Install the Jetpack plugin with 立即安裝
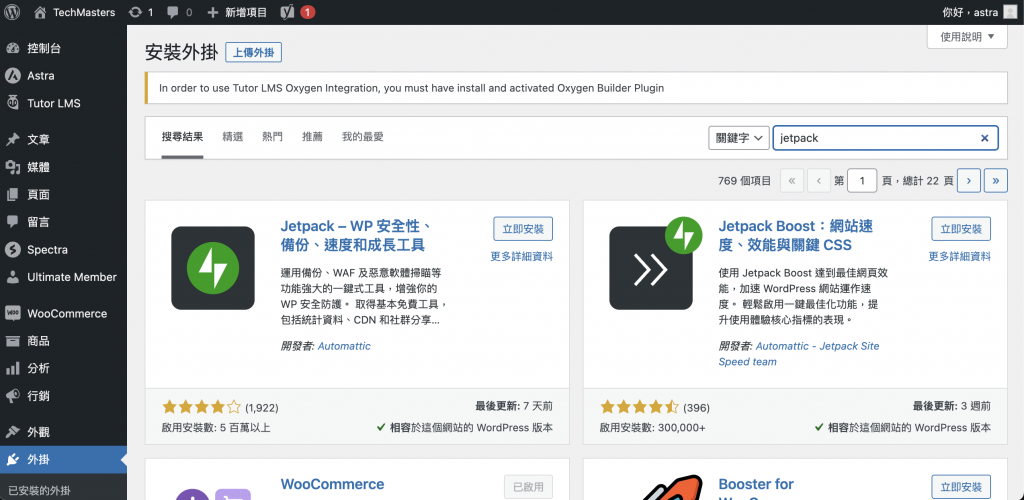1024x500 pixels. click(523, 229)
